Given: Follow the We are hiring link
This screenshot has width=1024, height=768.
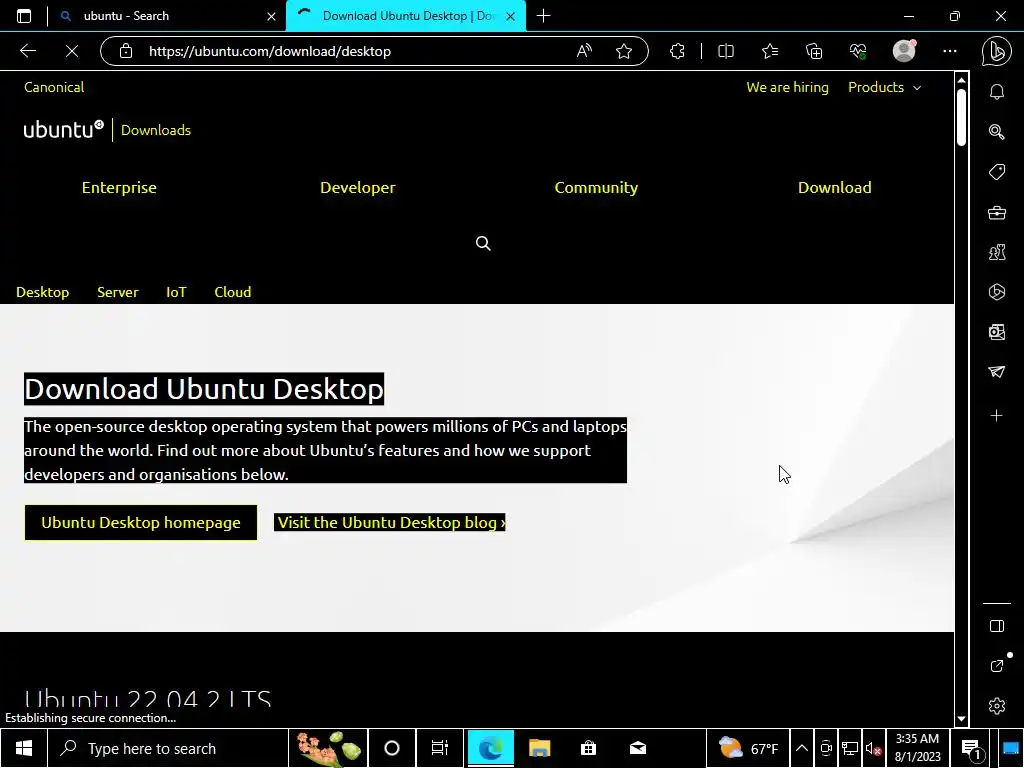Looking at the screenshot, I should [788, 88].
